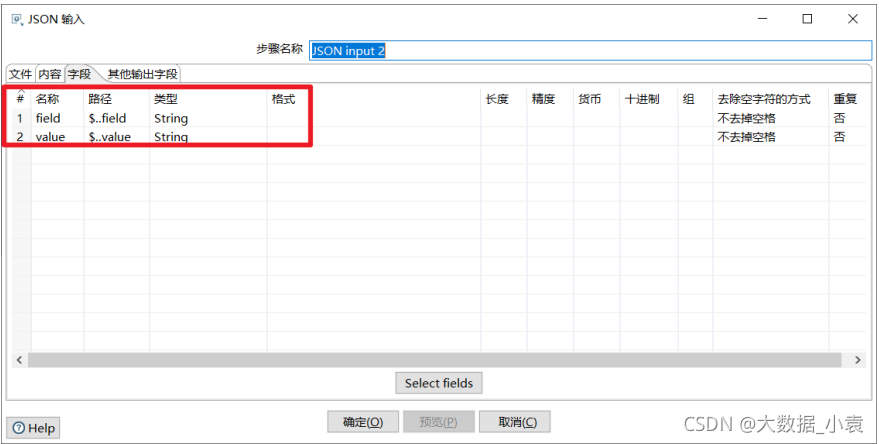Maximize the JSON 输入 window

coord(807,19)
